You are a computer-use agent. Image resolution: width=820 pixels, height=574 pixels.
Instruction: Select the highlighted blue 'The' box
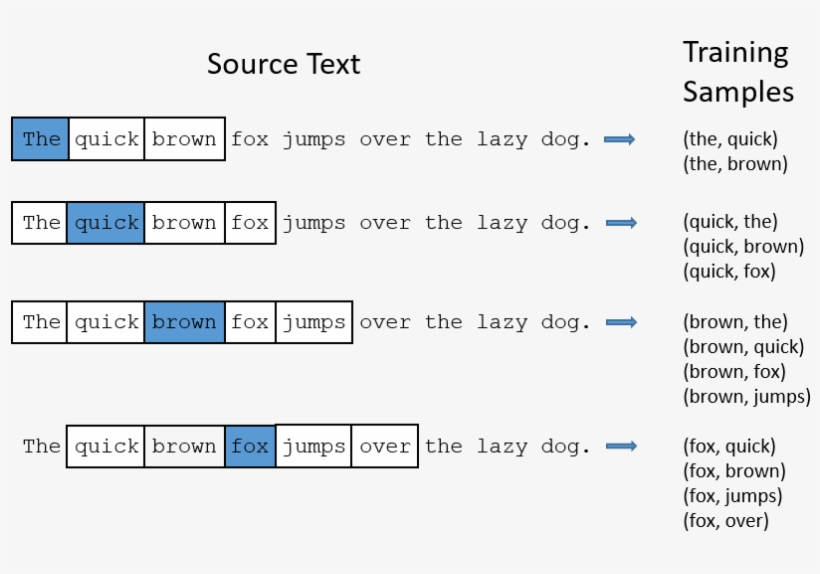[40, 139]
